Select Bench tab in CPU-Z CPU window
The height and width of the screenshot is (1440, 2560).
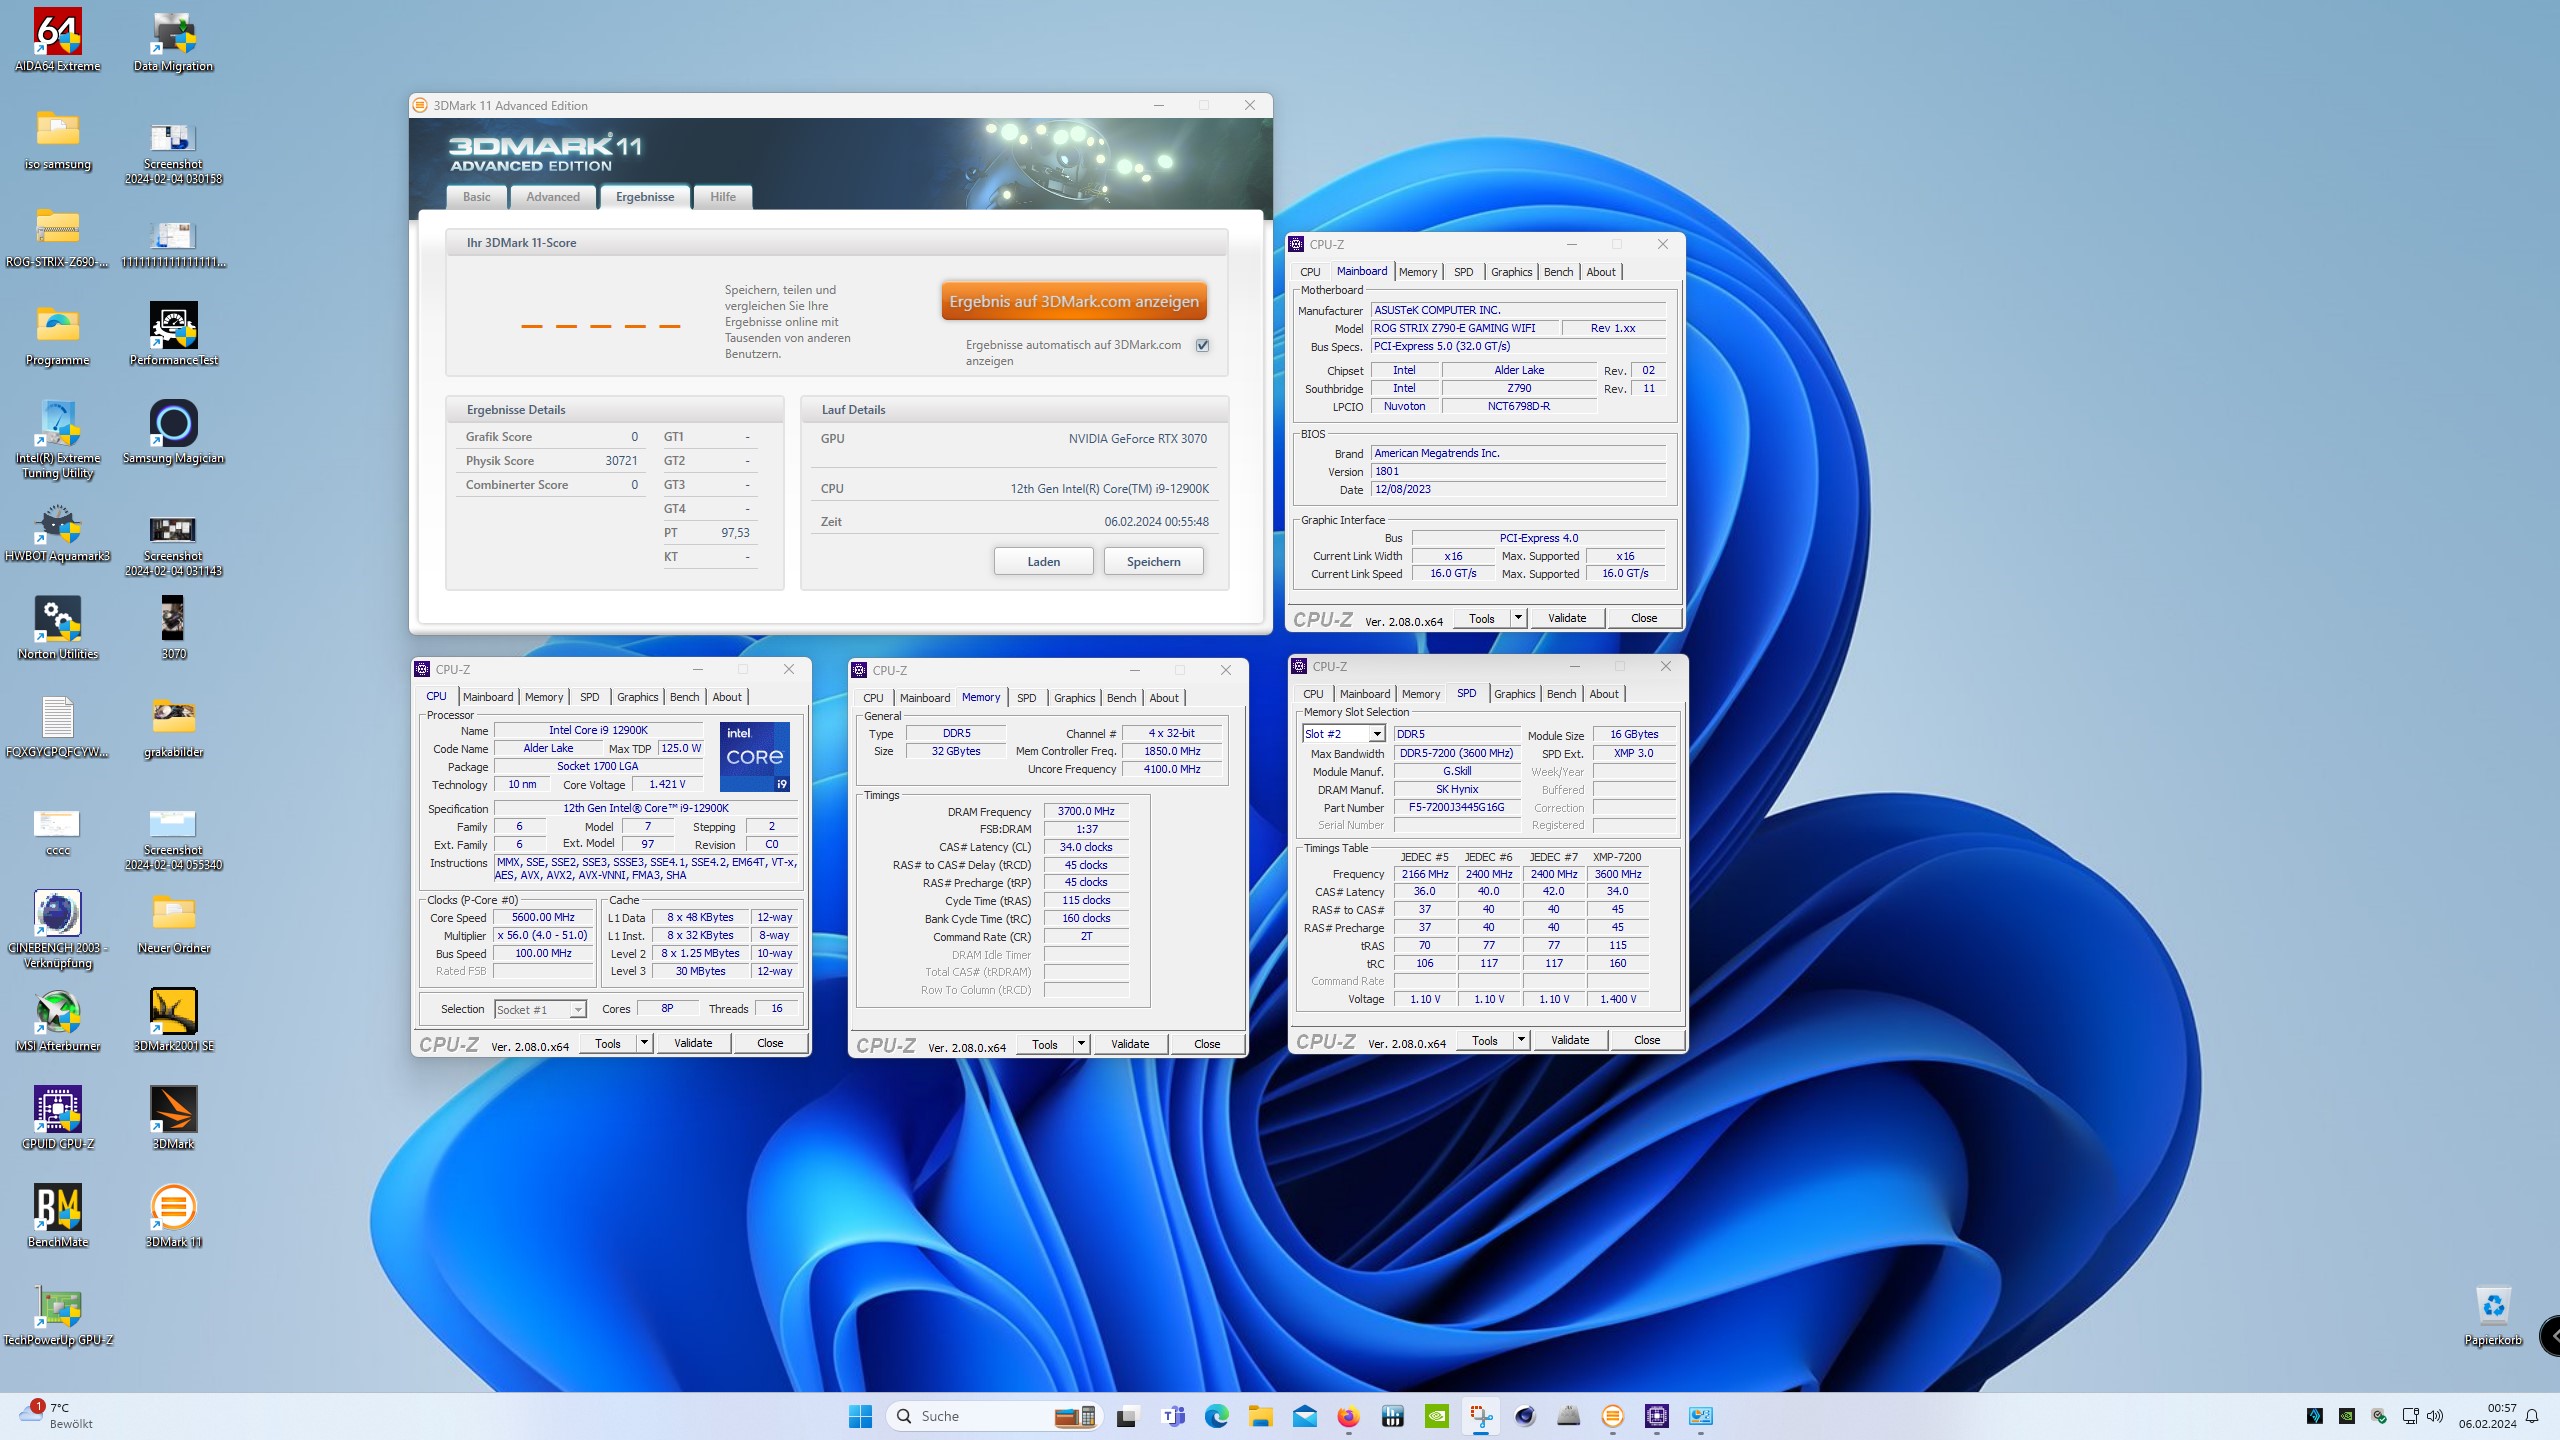click(684, 697)
